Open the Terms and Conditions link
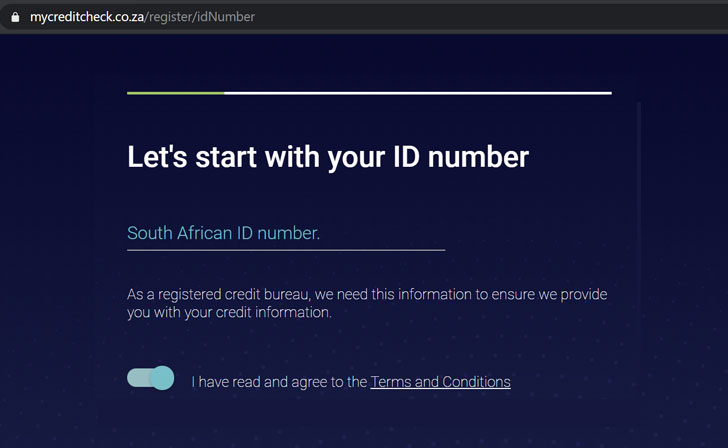 (440, 382)
